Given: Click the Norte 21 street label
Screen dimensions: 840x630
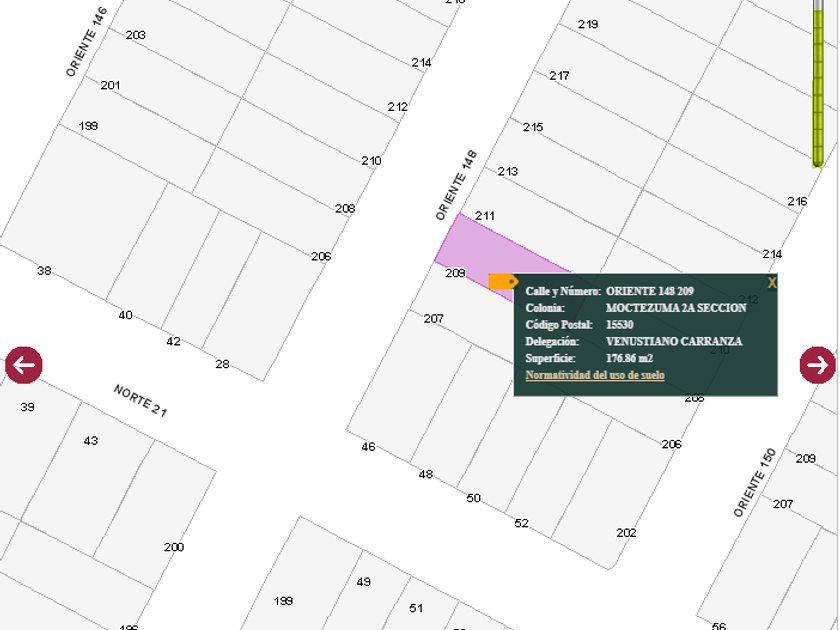Looking at the screenshot, I should [140, 400].
